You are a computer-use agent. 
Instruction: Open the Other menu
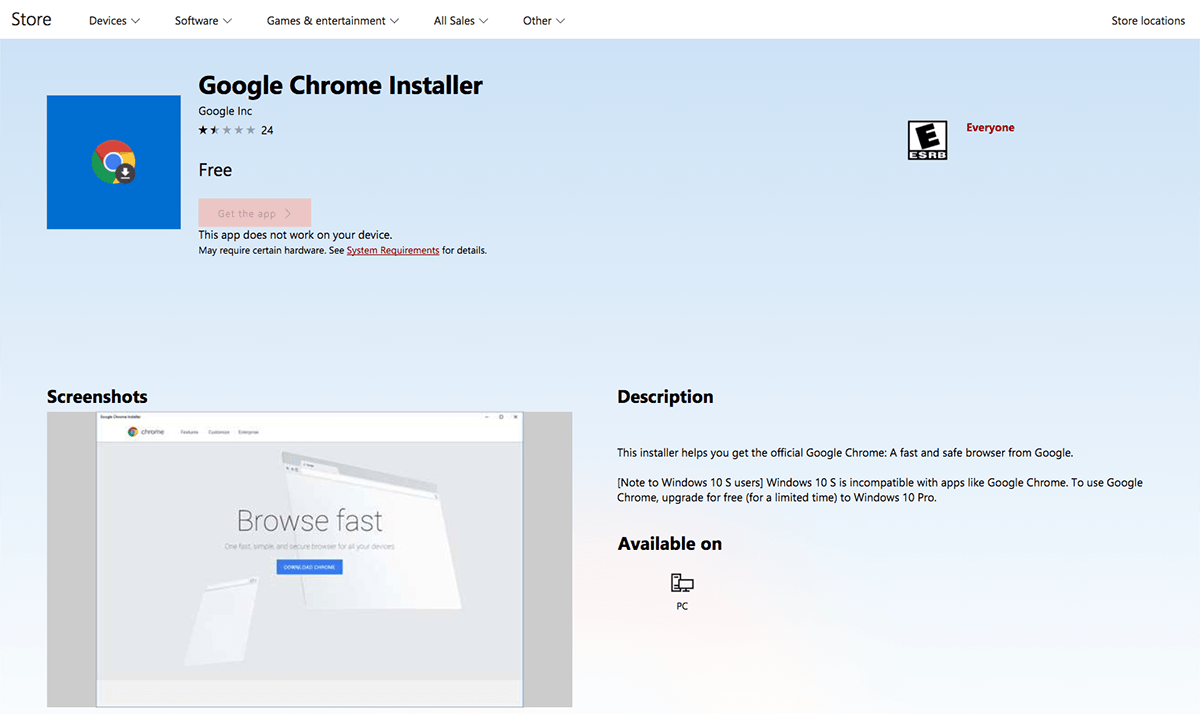coord(543,19)
